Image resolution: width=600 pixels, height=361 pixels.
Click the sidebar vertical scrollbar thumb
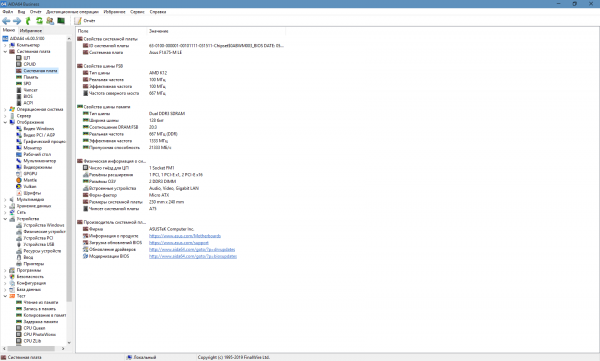[69, 171]
